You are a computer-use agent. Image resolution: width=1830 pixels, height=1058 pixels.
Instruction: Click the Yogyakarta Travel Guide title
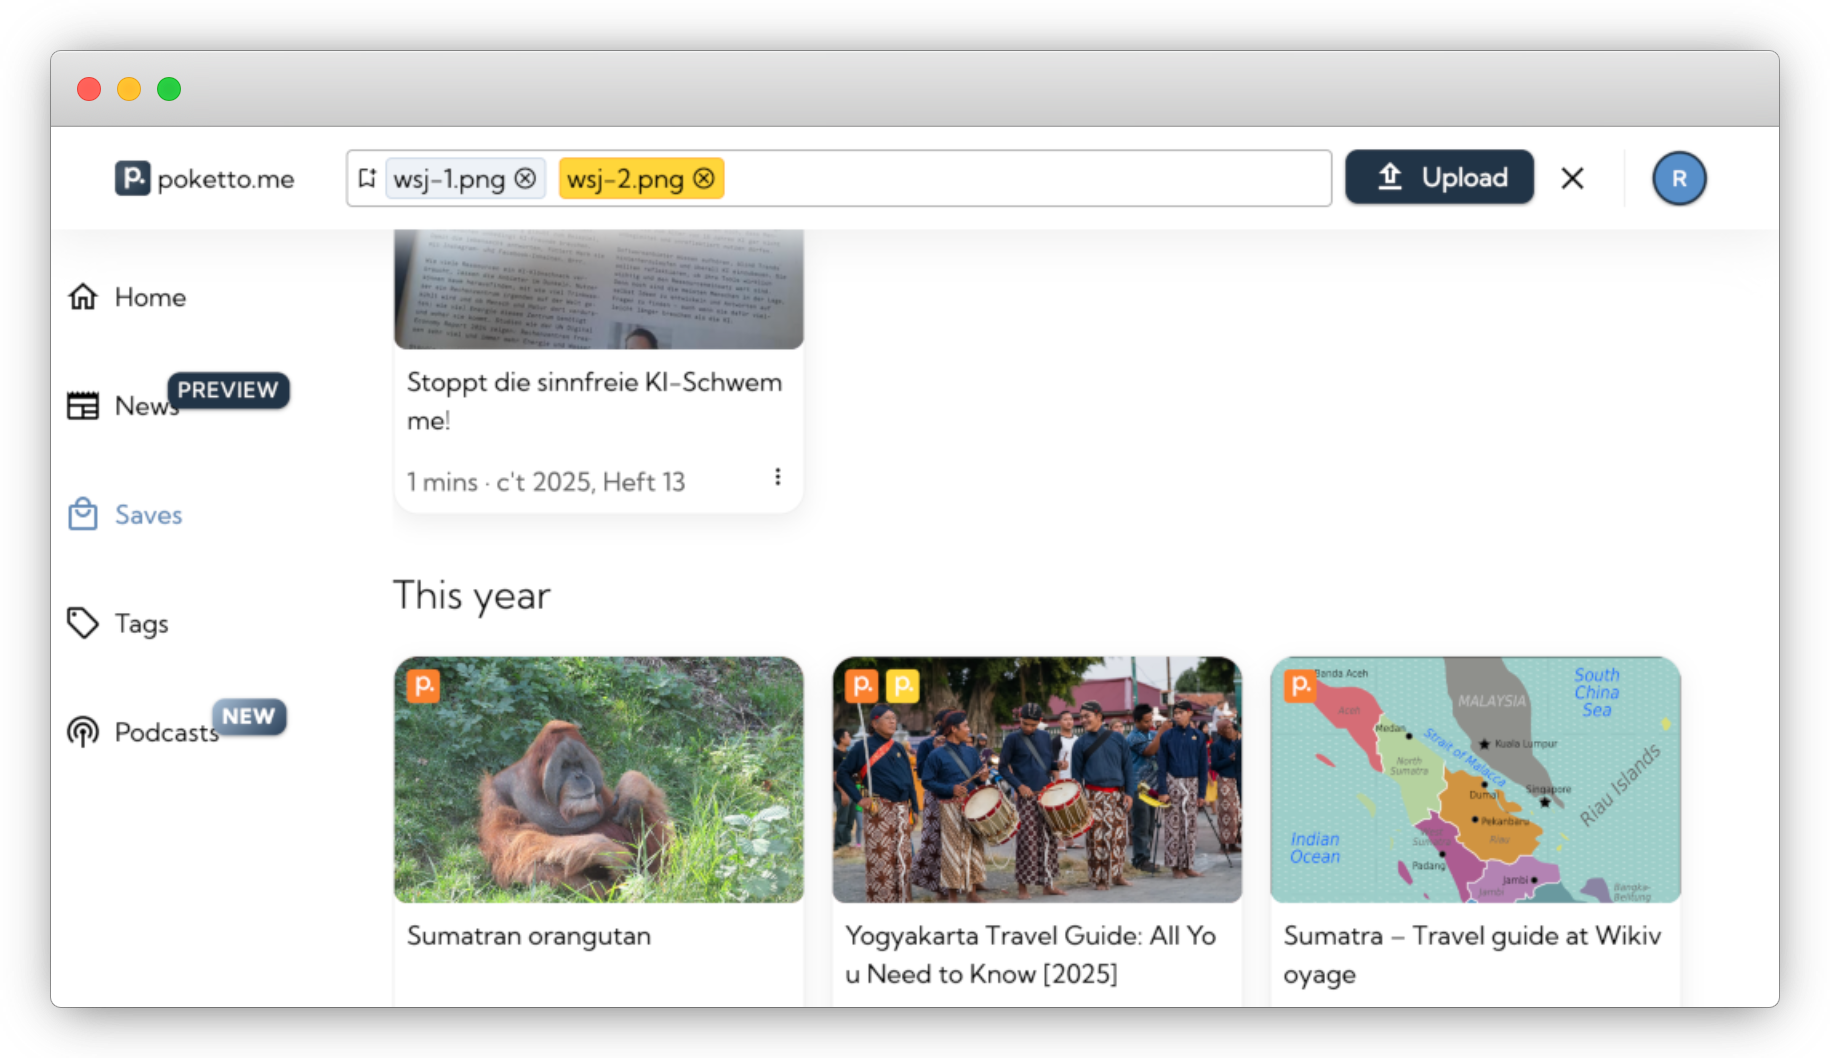[x=1030, y=954]
